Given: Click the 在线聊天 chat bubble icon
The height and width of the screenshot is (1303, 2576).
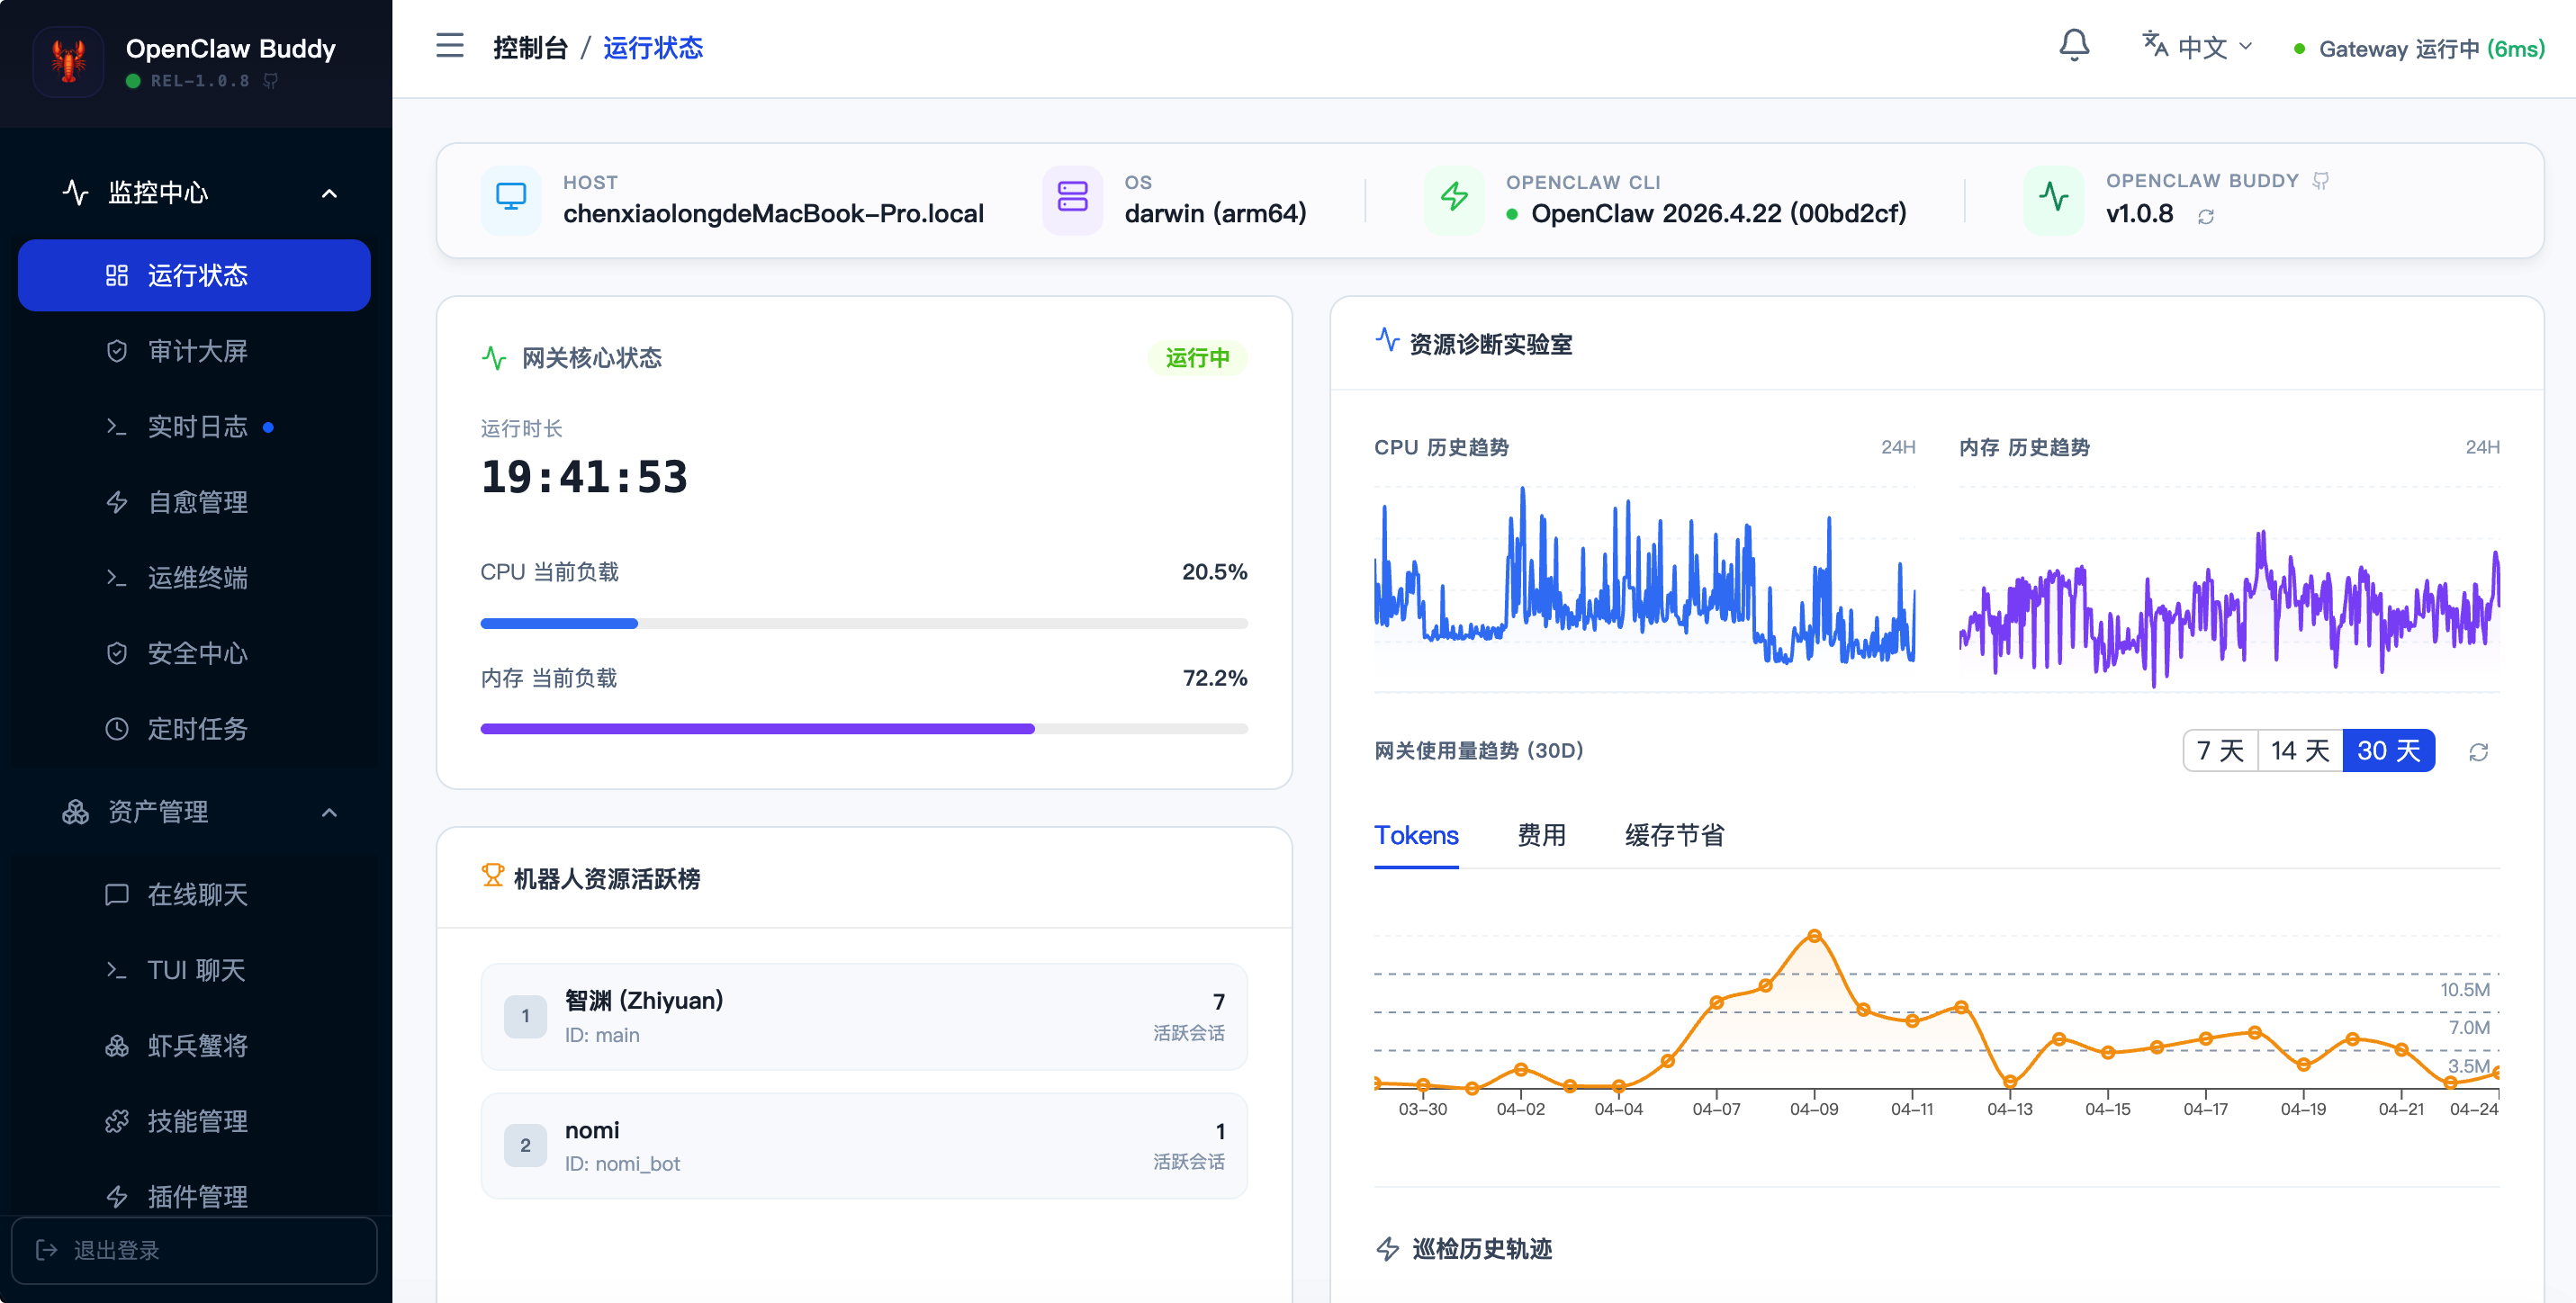Looking at the screenshot, I should click(117, 894).
